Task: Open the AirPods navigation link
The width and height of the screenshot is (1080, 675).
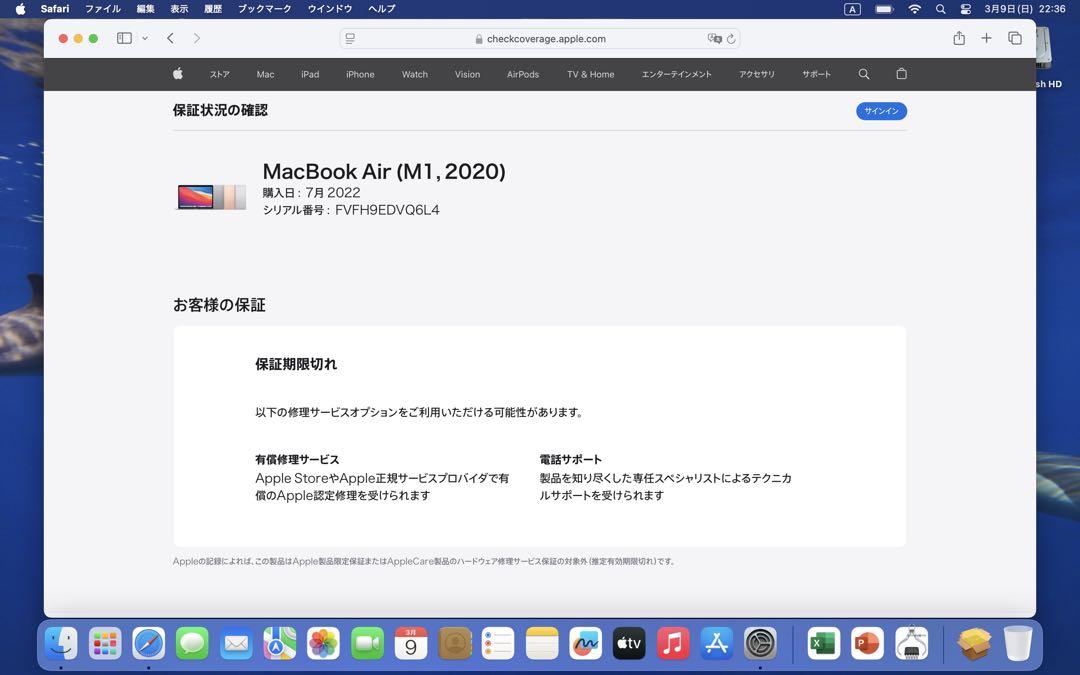Action: coord(523,74)
